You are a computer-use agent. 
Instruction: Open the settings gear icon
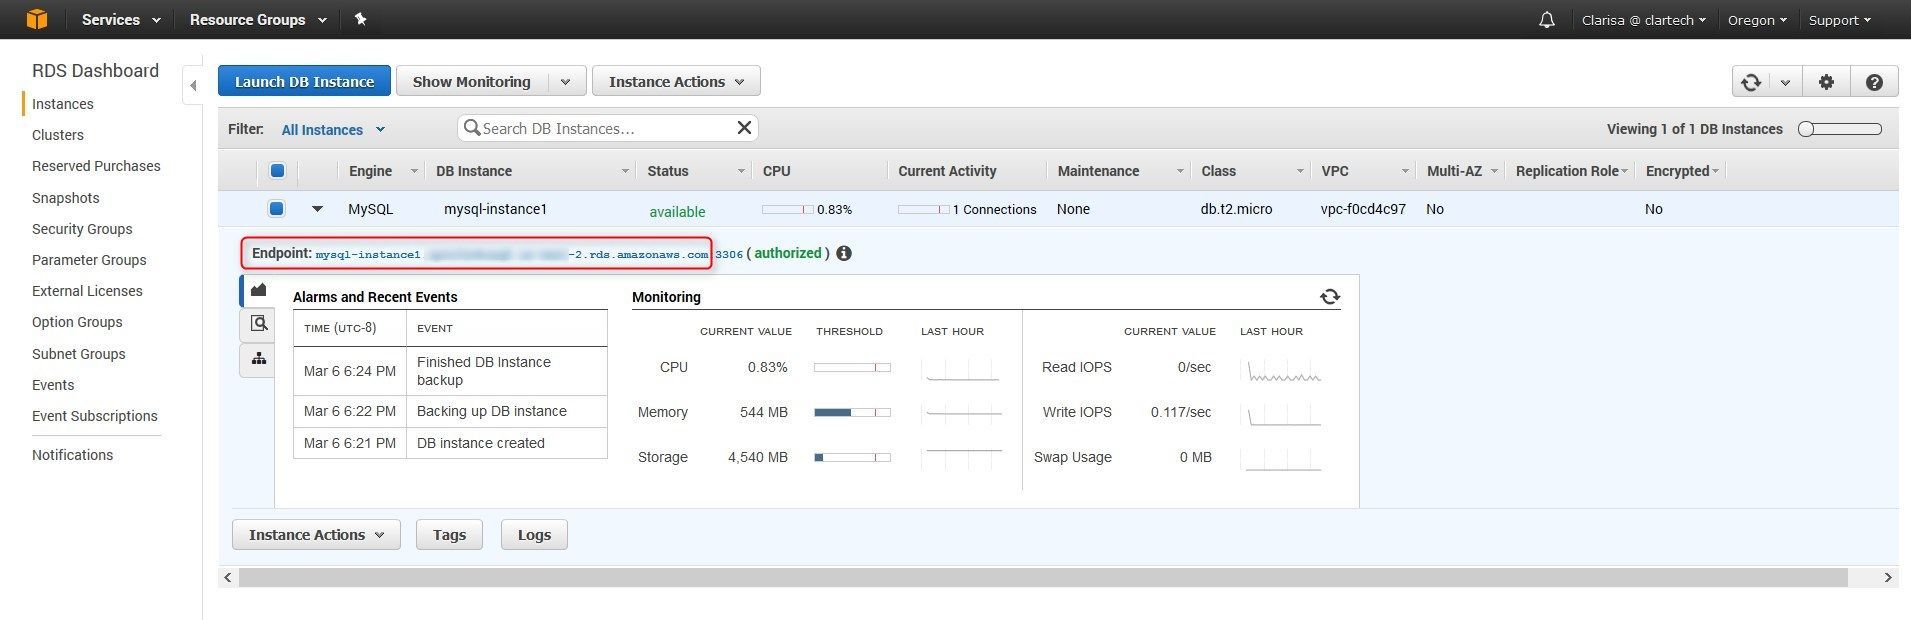click(1826, 82)
